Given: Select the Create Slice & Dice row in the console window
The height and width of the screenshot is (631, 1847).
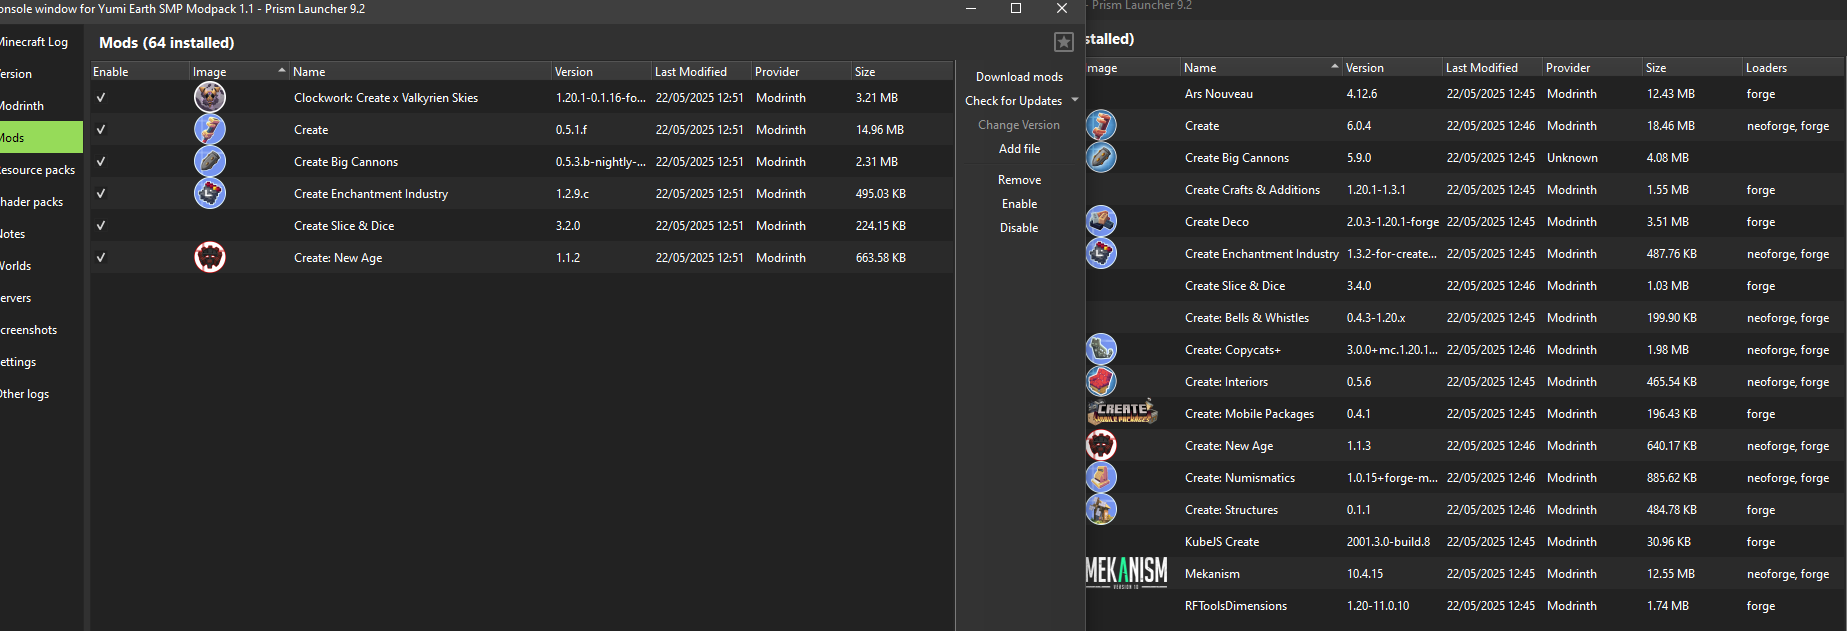Looking at the screenshot, I should tap(522, 226).
